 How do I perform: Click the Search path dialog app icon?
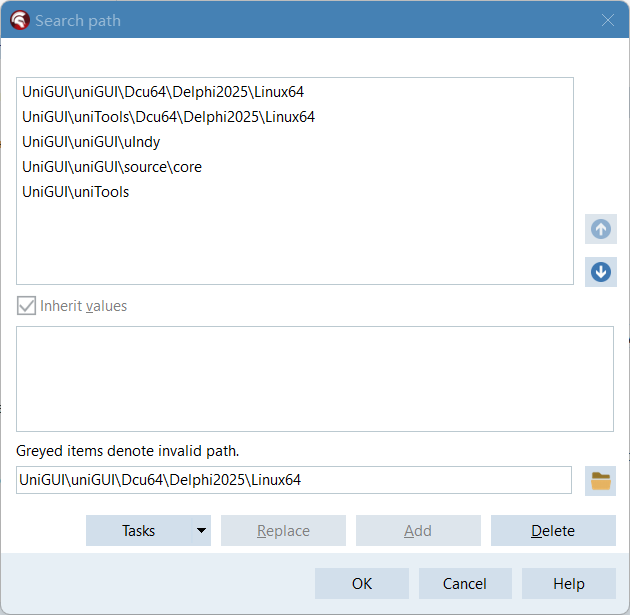pos(19,20)
